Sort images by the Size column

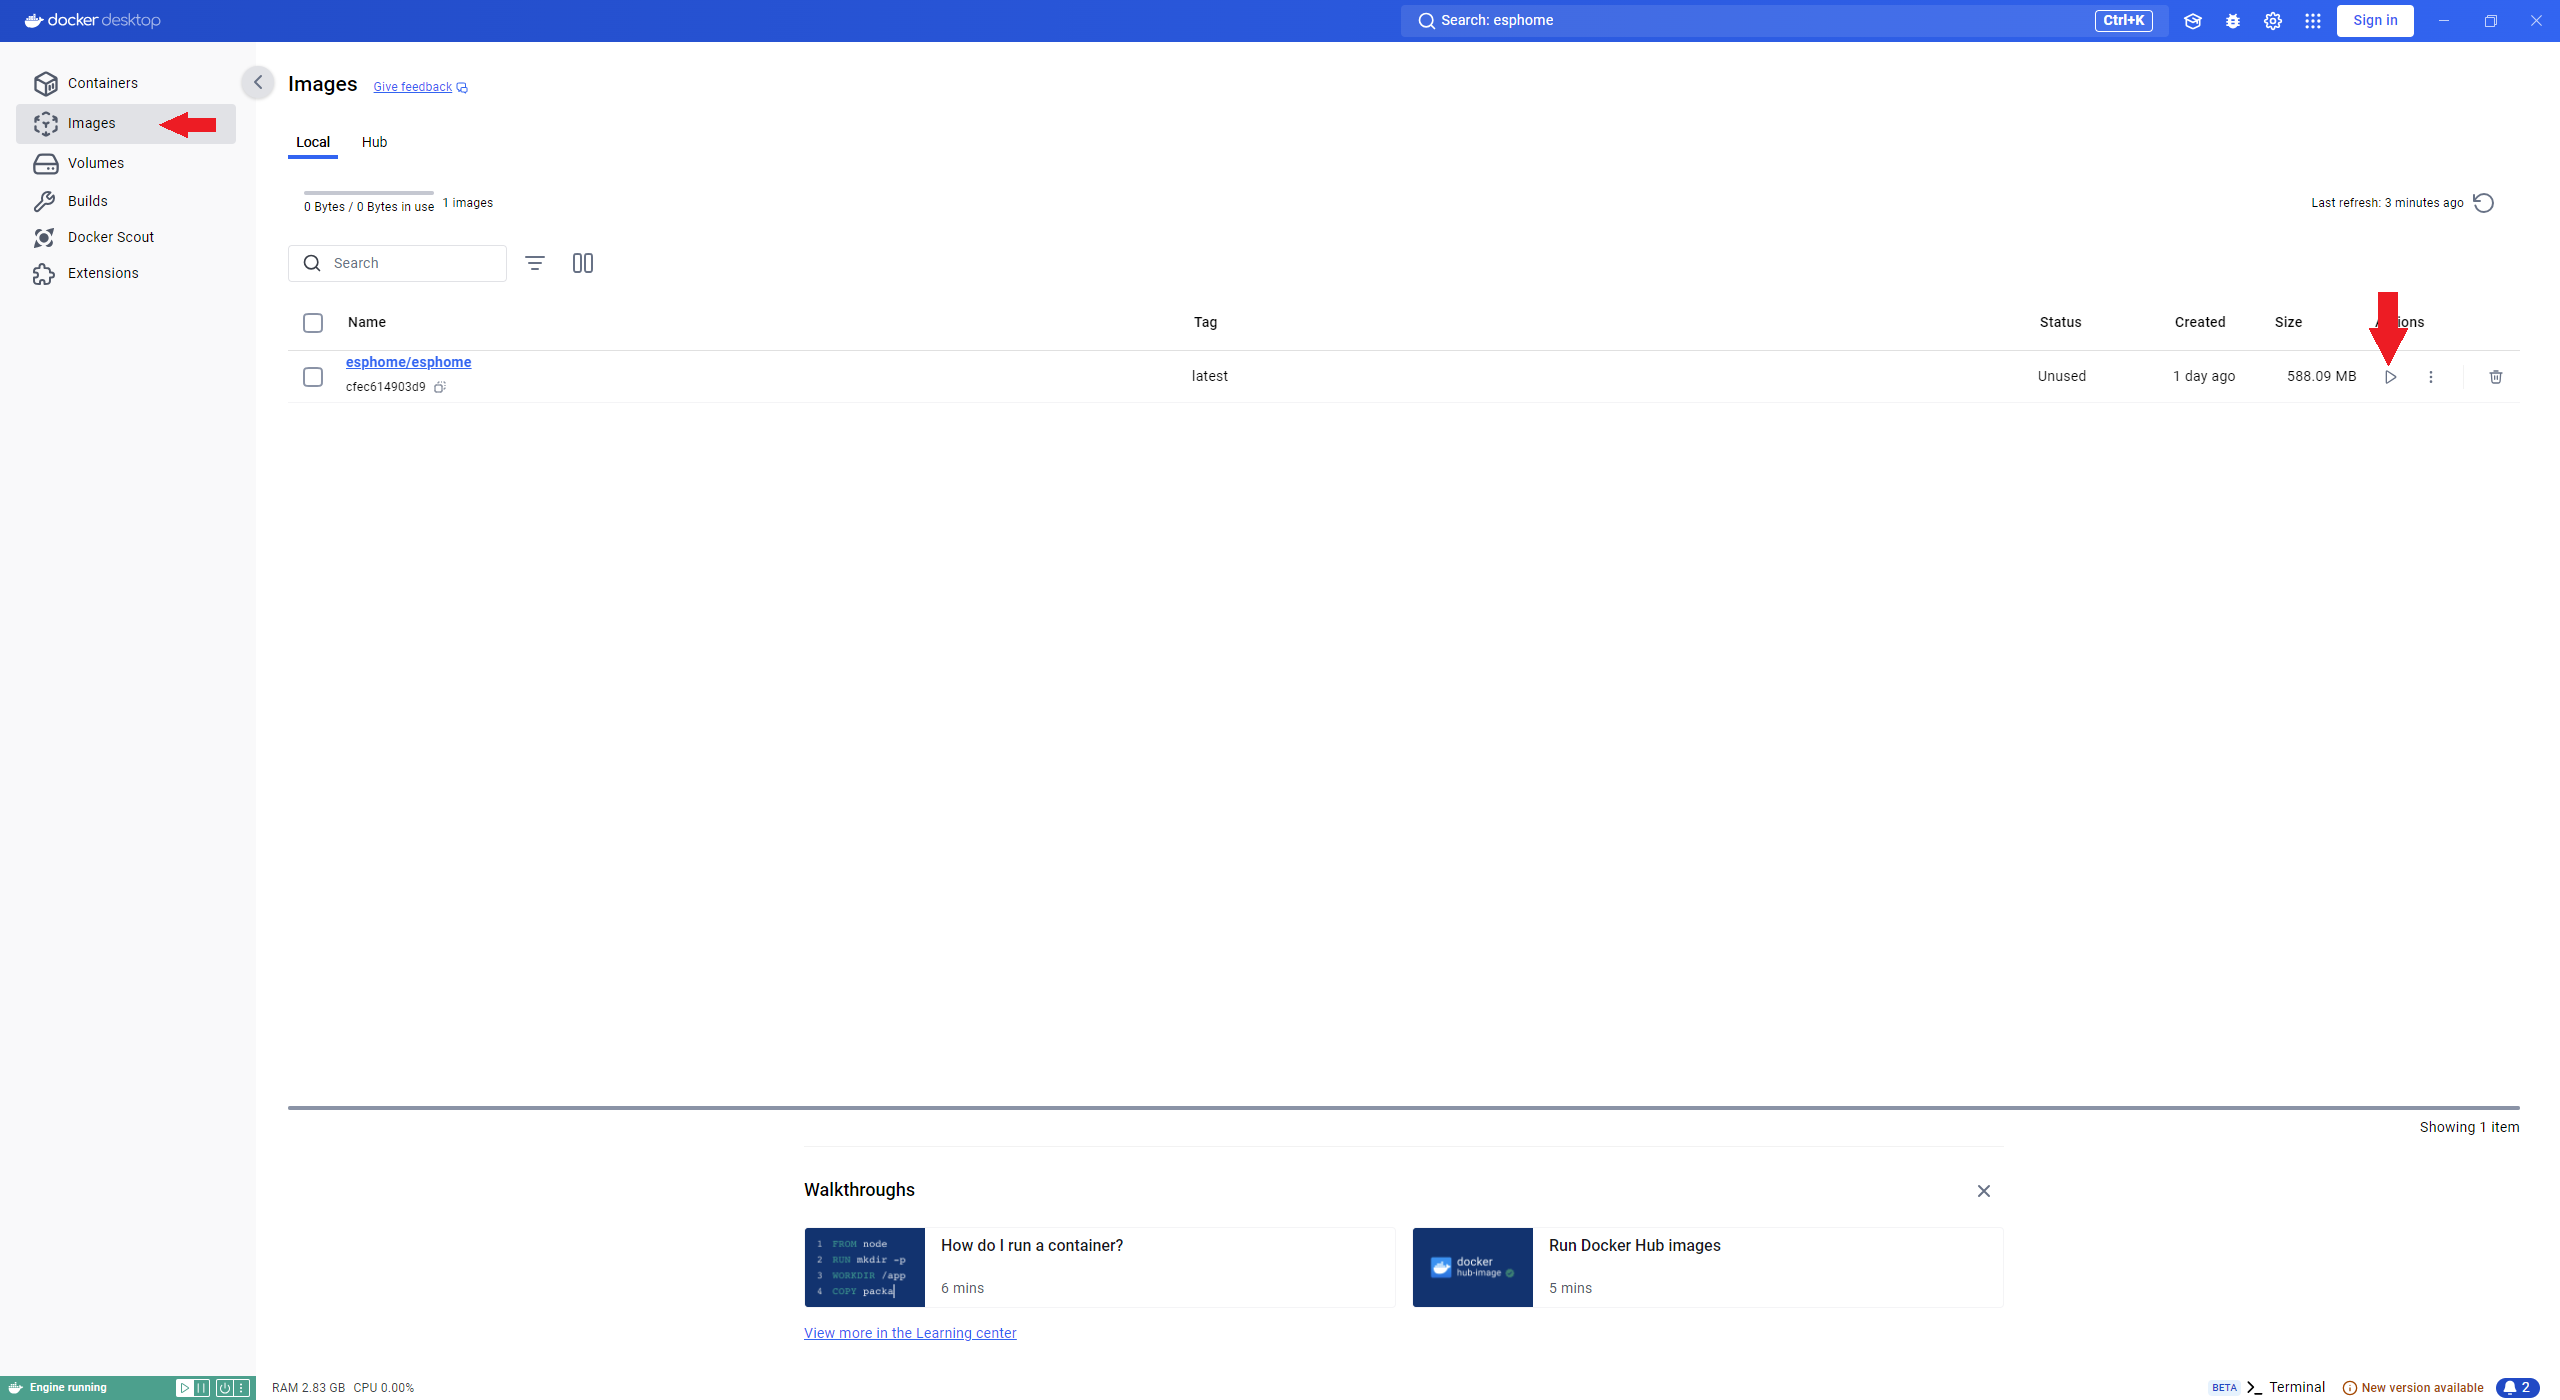pyautogui.click(x=2288, y=322)
